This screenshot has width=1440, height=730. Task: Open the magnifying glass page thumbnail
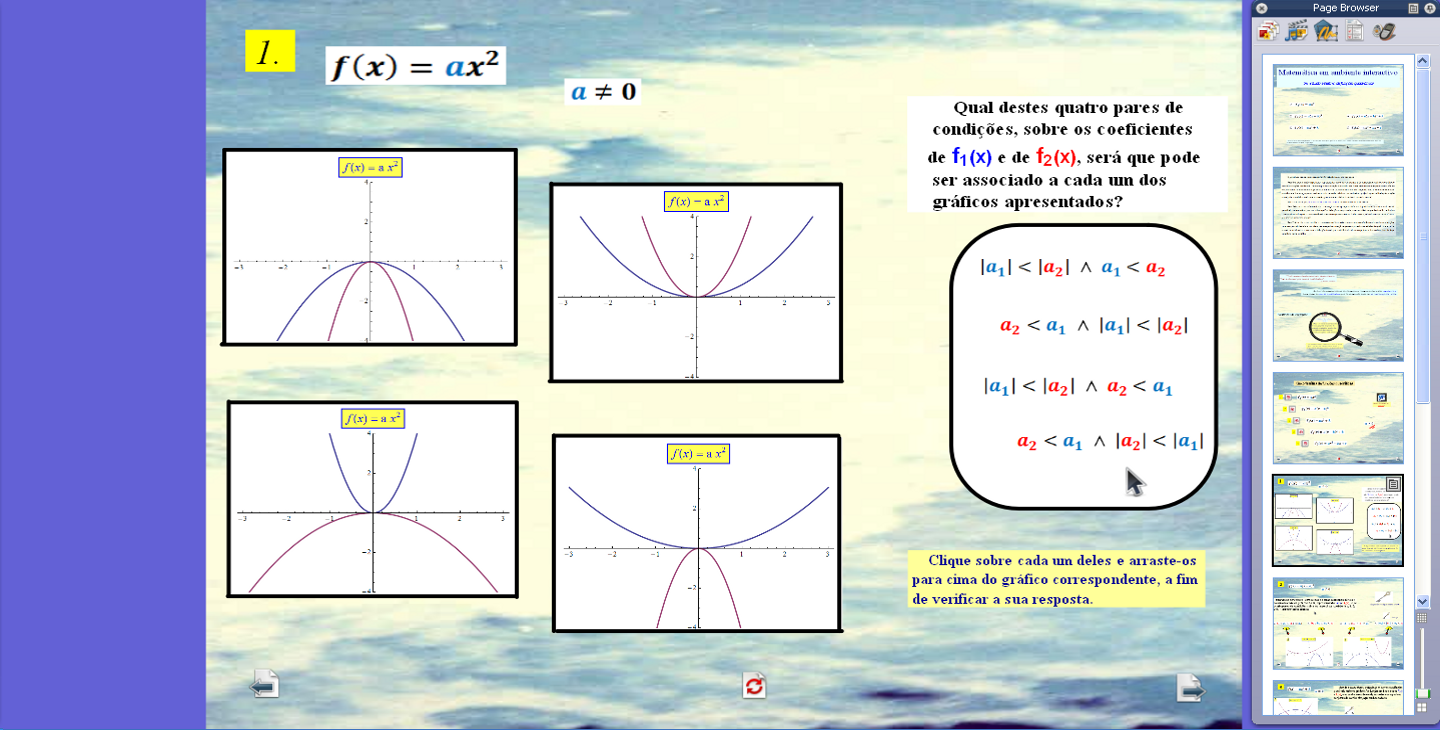1338,315
